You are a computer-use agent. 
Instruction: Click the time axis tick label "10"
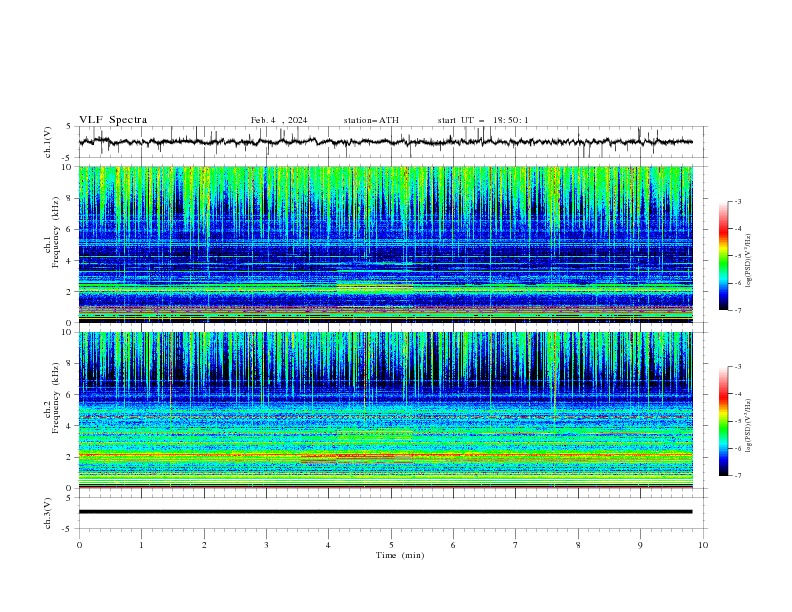click(x=703, y=545)
